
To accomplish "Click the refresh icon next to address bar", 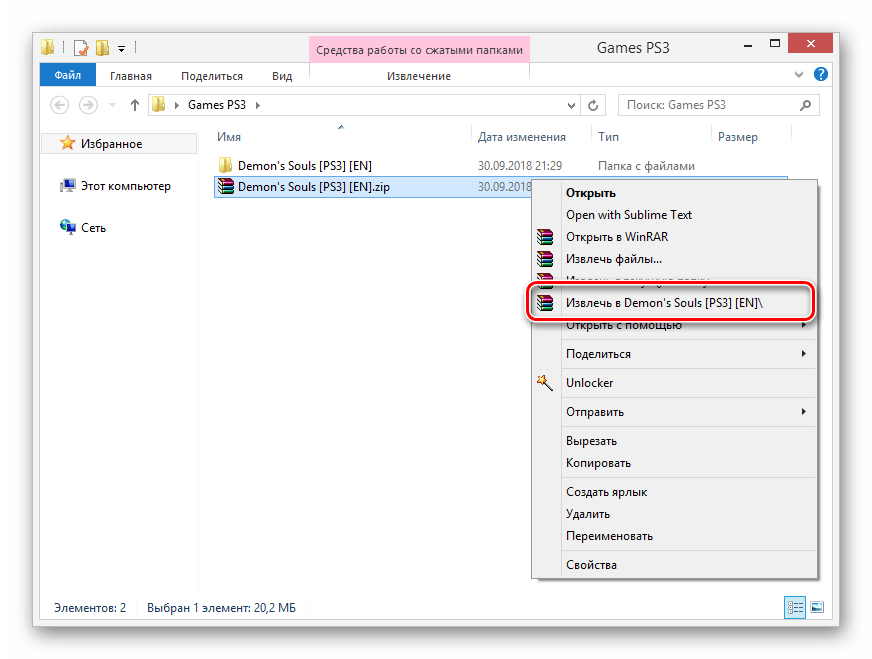I will 594,105.
